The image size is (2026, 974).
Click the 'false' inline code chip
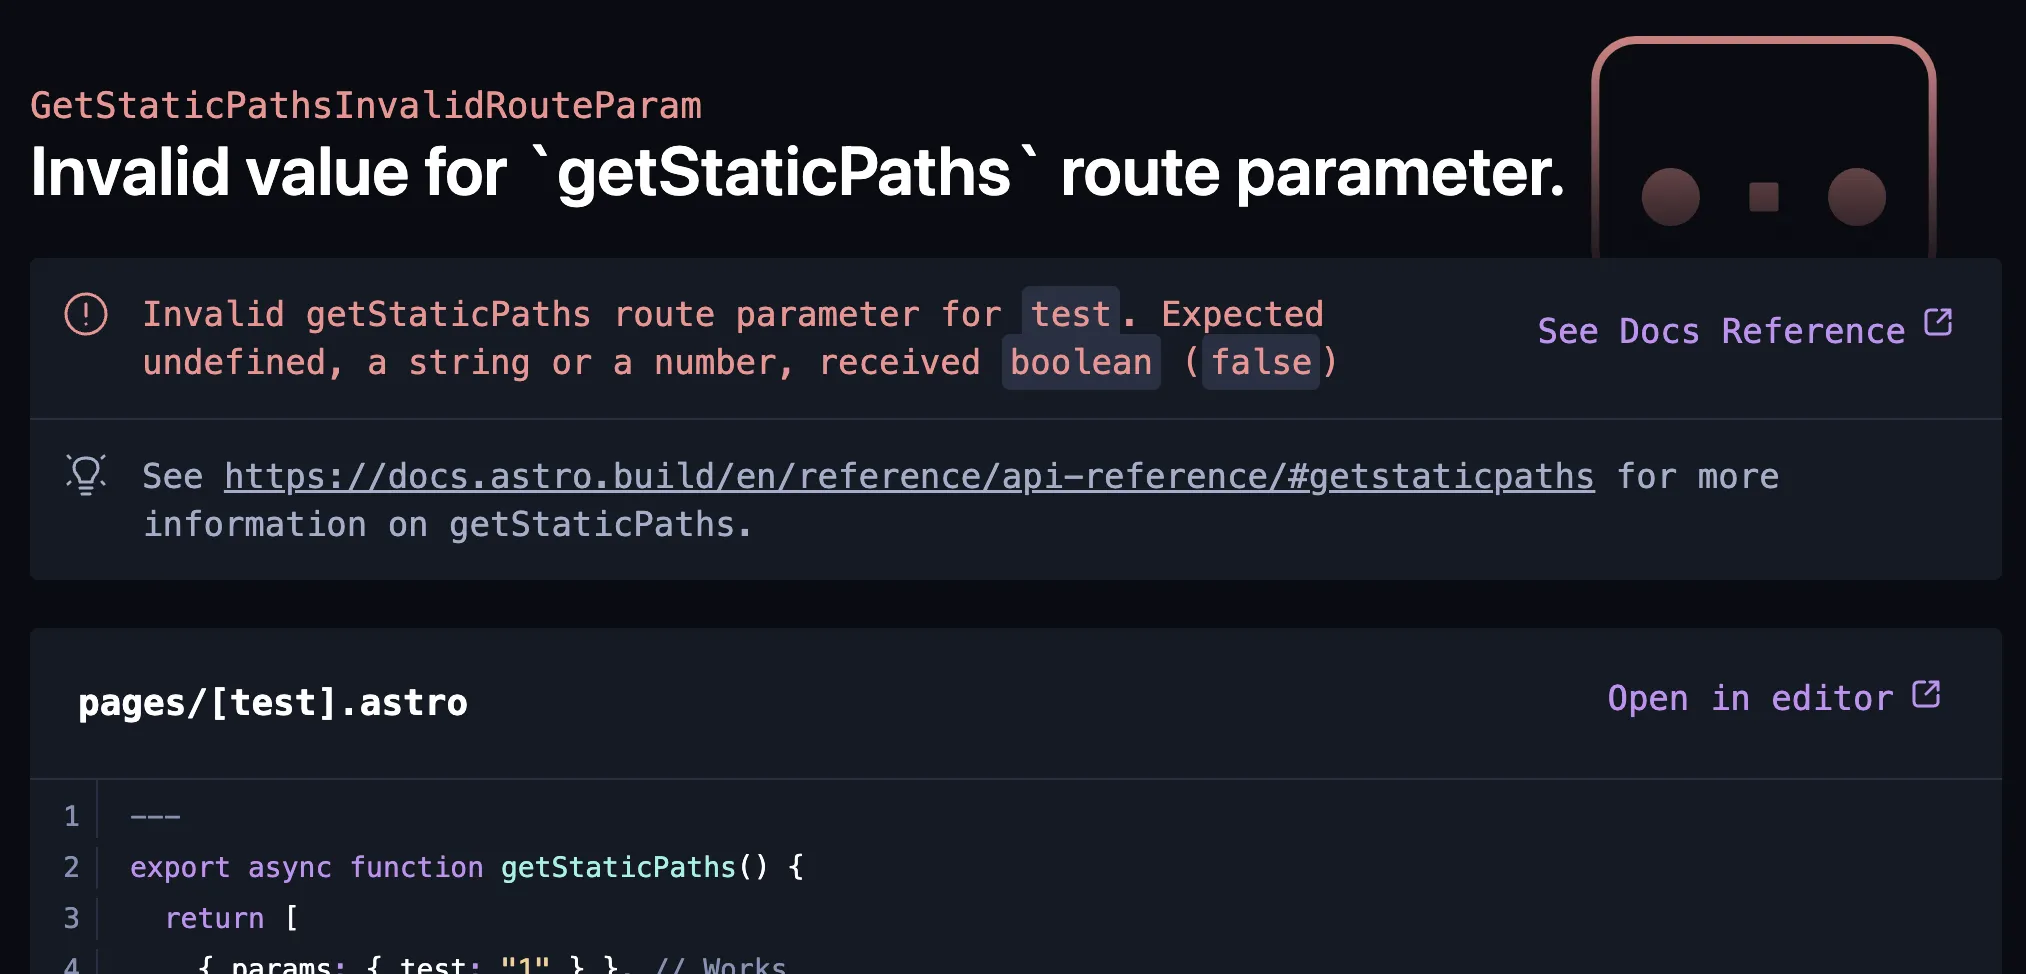[x=1260, y=363]
